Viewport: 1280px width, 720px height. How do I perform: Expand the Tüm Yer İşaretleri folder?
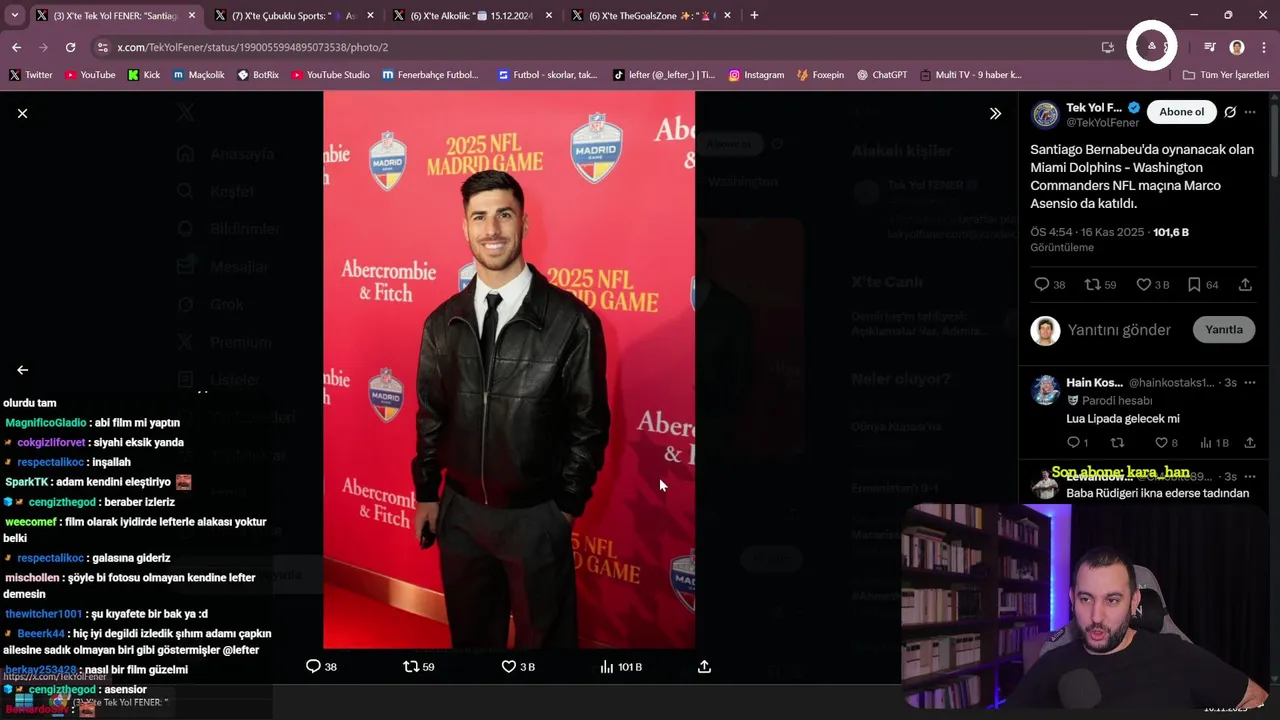click(1225, 75)
